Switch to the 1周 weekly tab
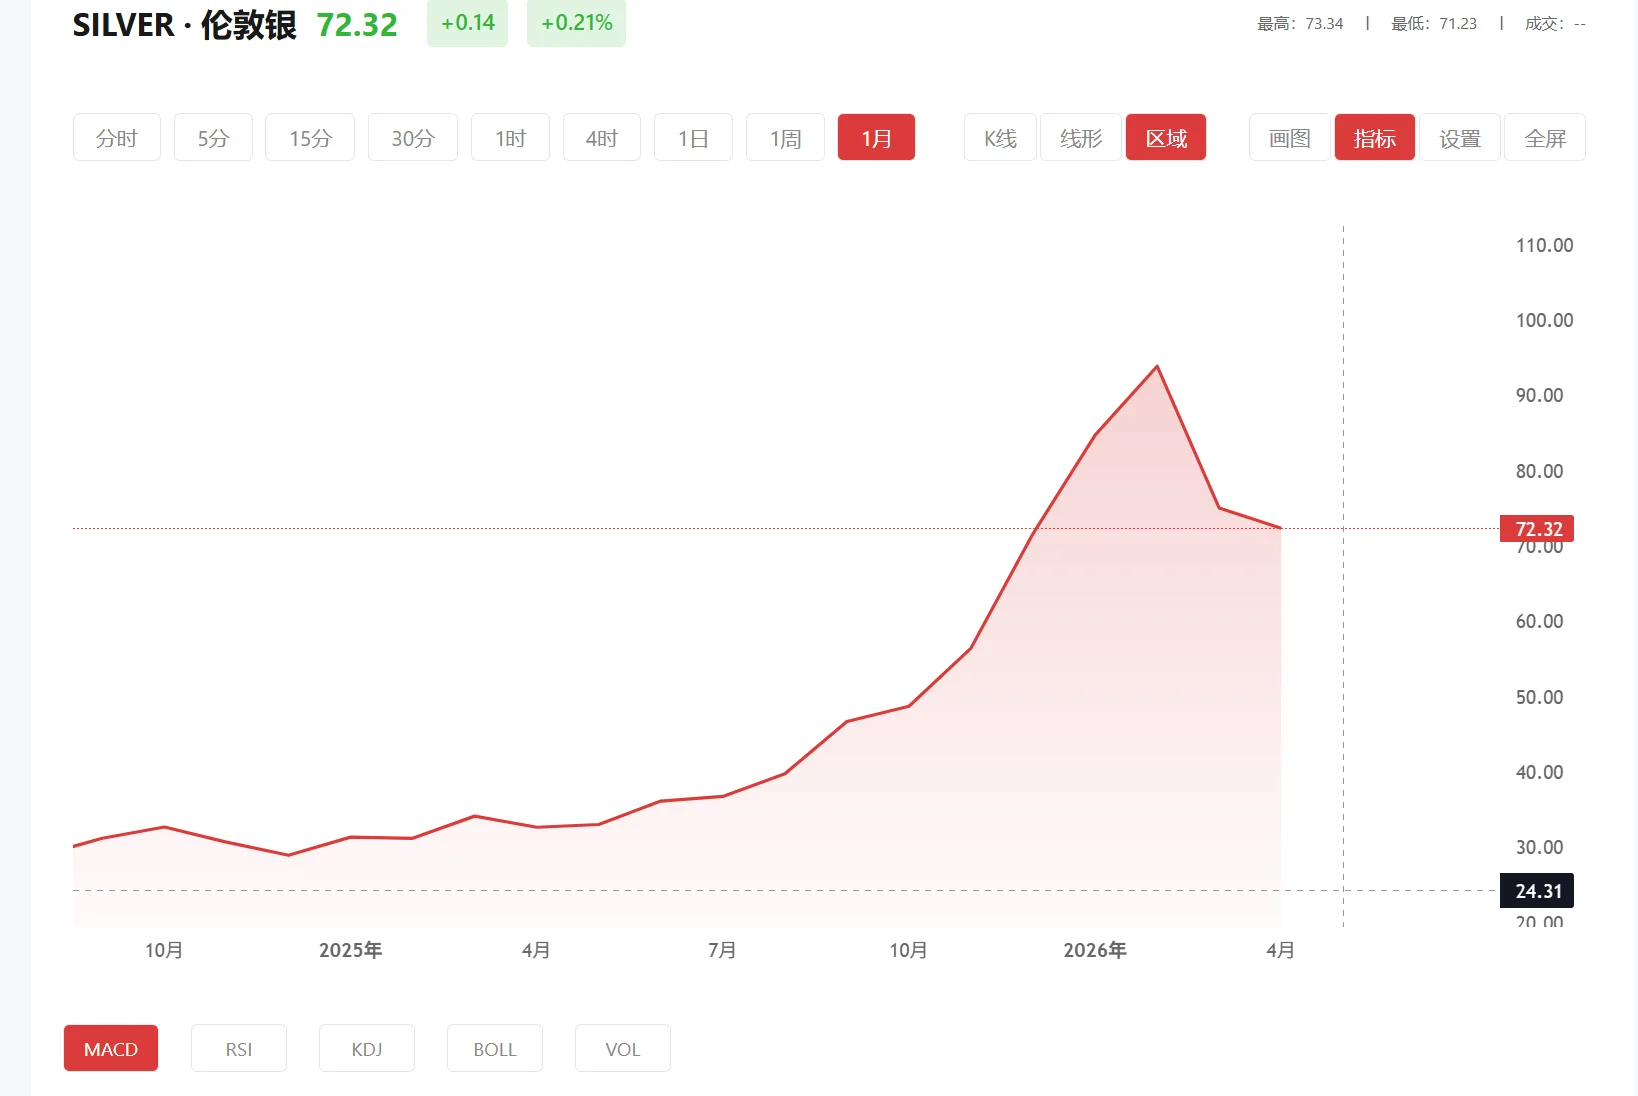1638x1096 pixels. click(x=784, y=137)
